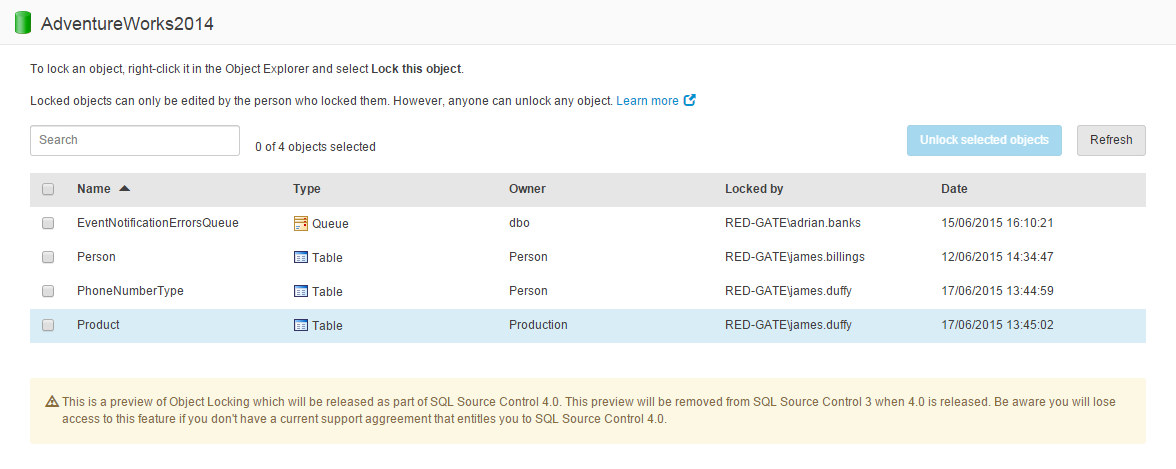Click the Table icon in Person row
The width and height of the screenshot is (1176, 469).
(x=300, y=257)
